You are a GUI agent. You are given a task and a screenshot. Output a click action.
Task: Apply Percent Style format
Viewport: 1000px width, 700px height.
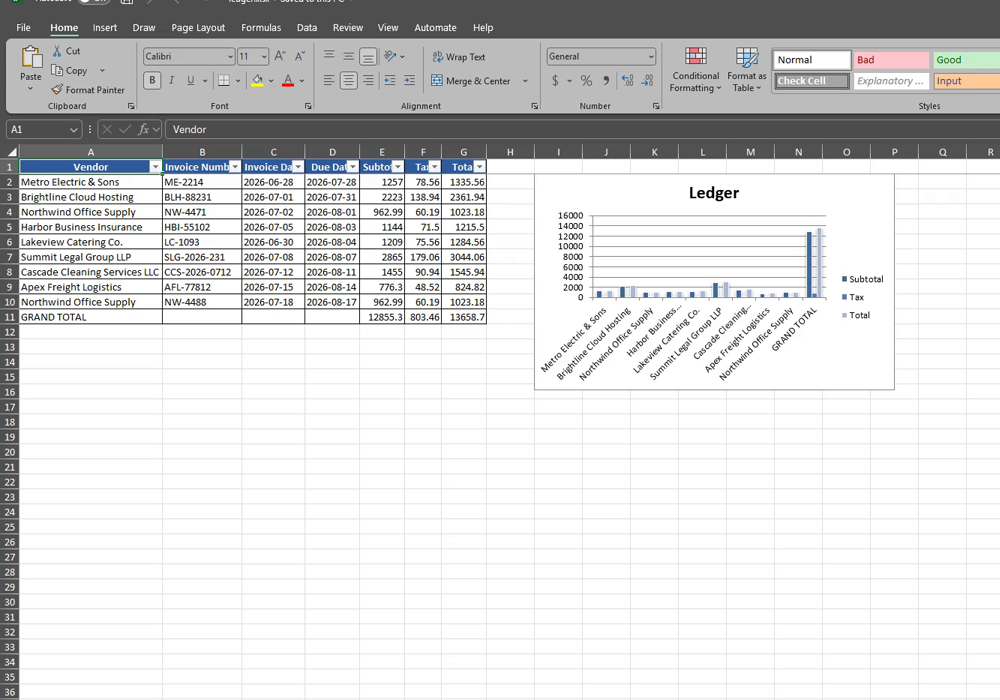pos(586,80)
